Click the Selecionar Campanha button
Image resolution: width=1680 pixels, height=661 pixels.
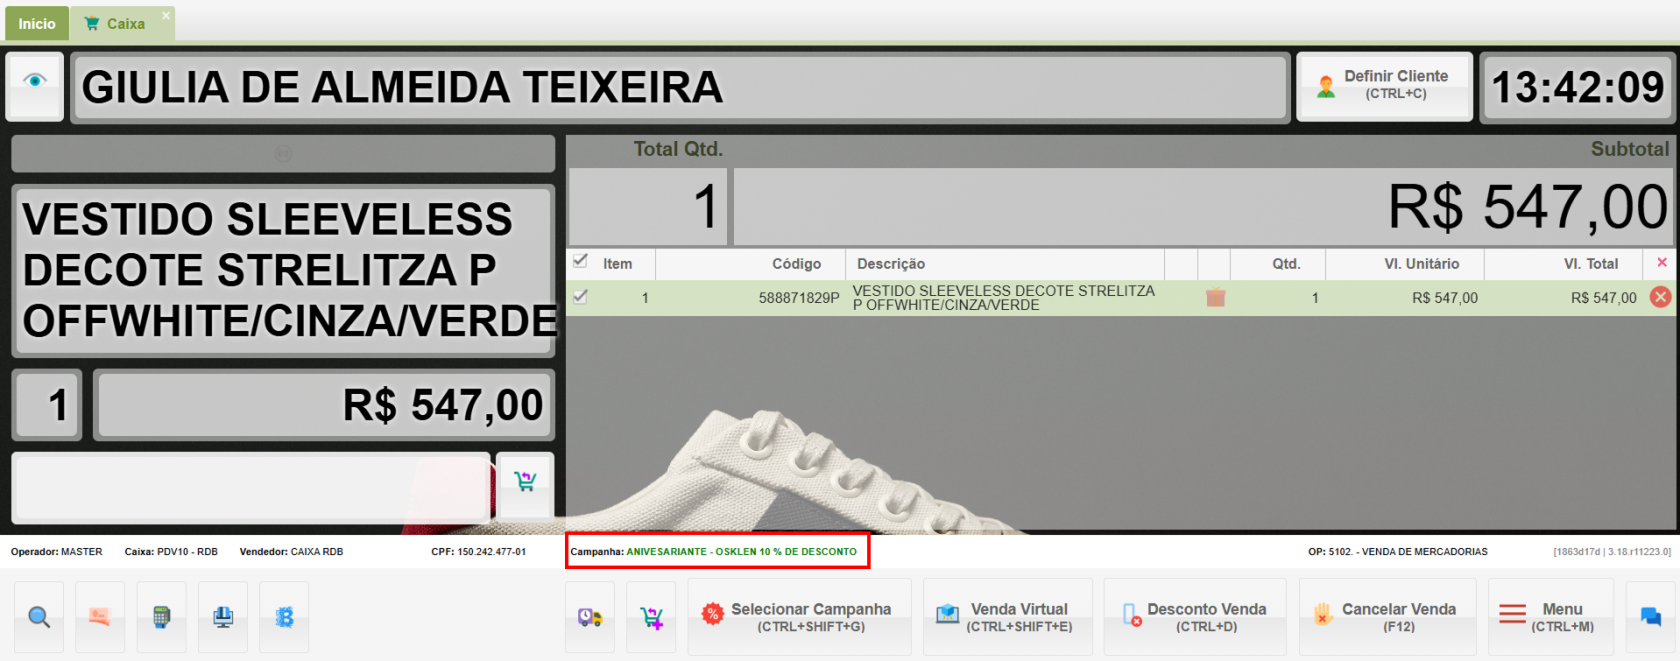pyautogui.click(x=799, y=617)
